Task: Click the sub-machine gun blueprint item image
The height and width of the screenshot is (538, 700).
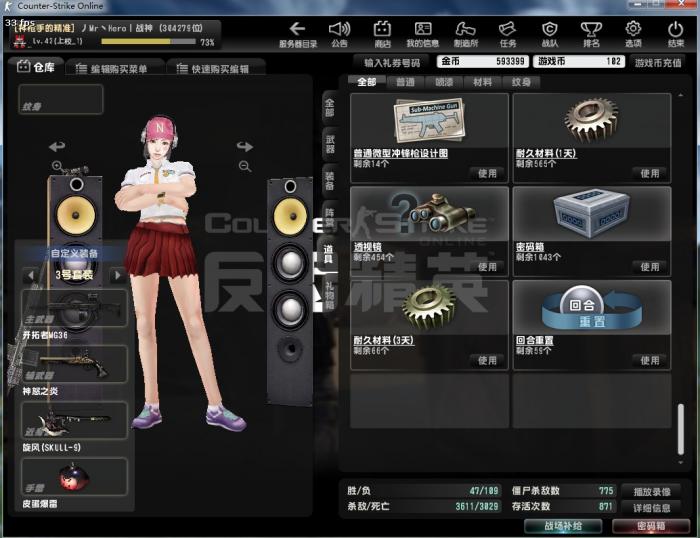Action: [x=429, y=121]
